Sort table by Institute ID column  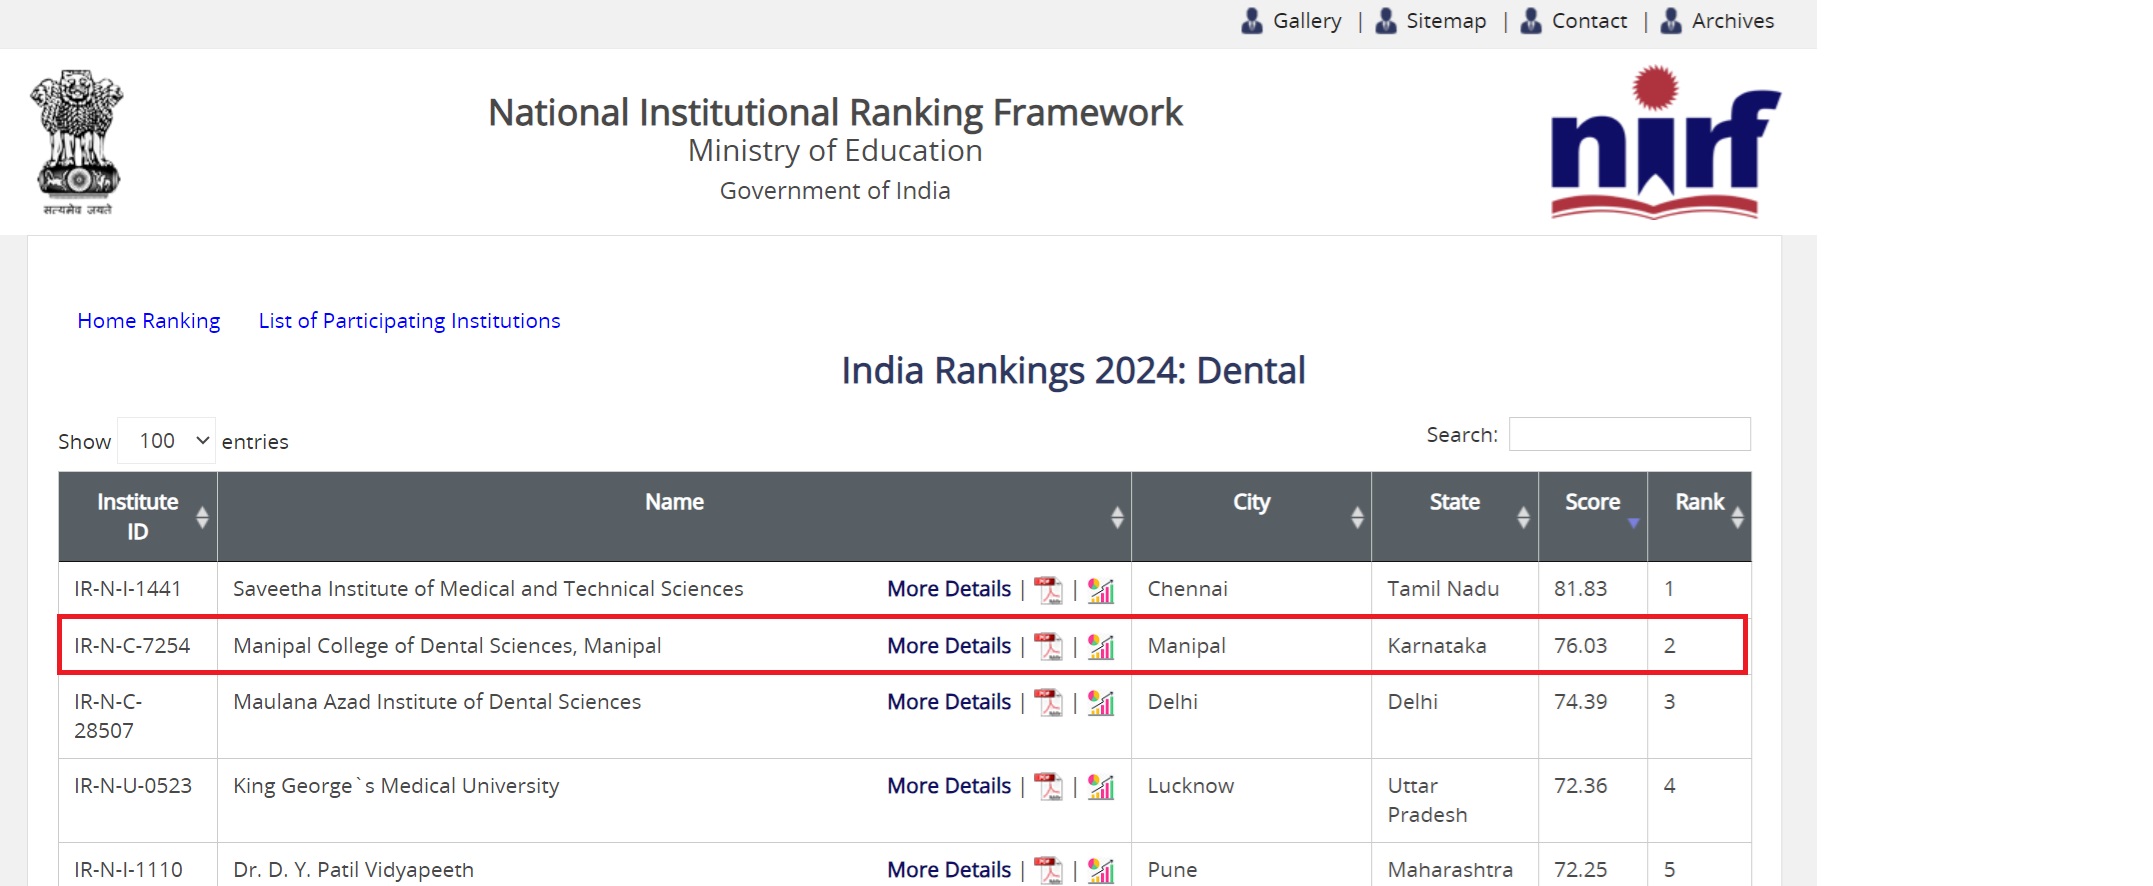coord(138,516)
